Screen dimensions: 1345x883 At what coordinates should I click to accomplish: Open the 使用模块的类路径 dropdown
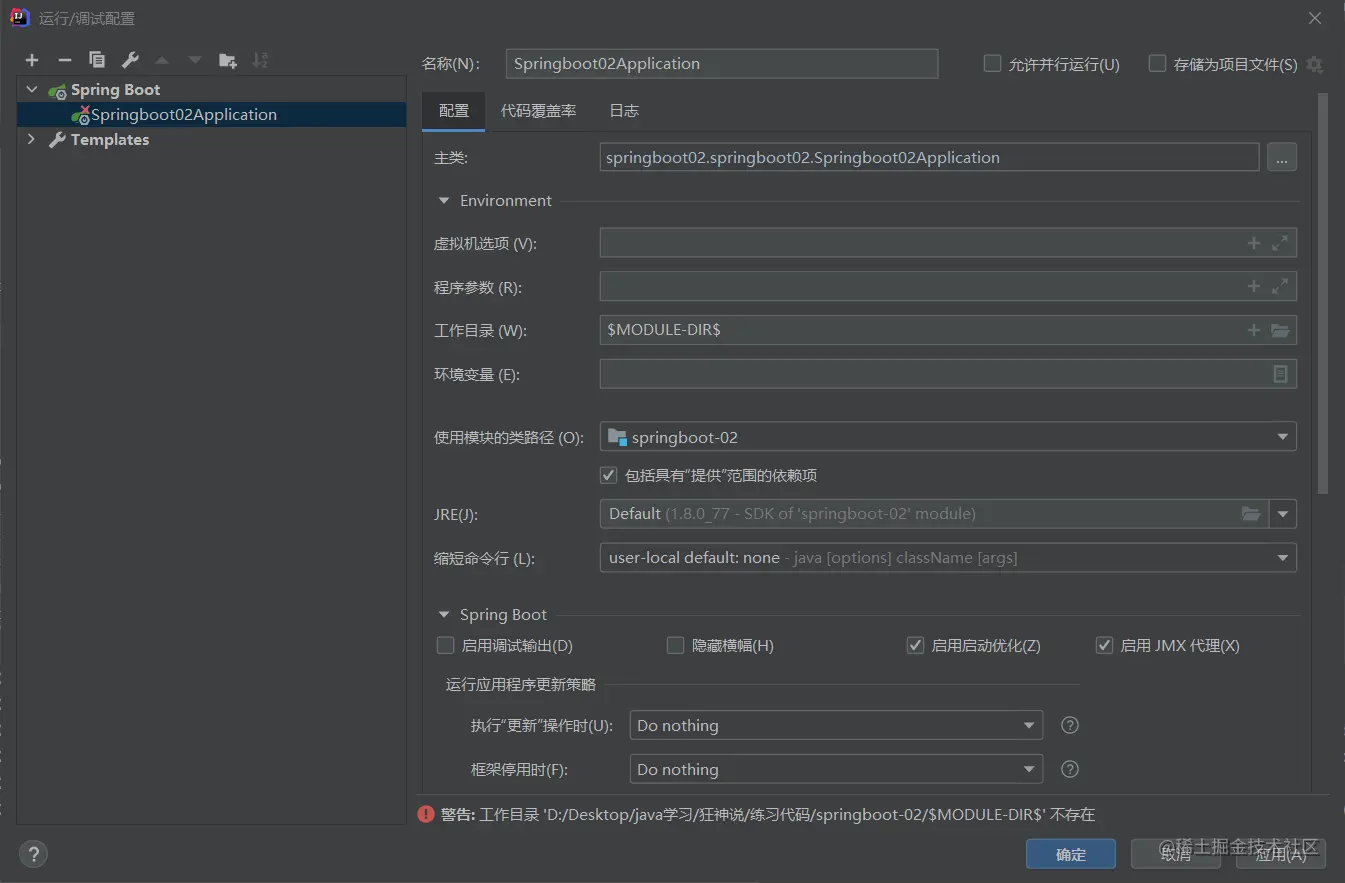point(948,437)
